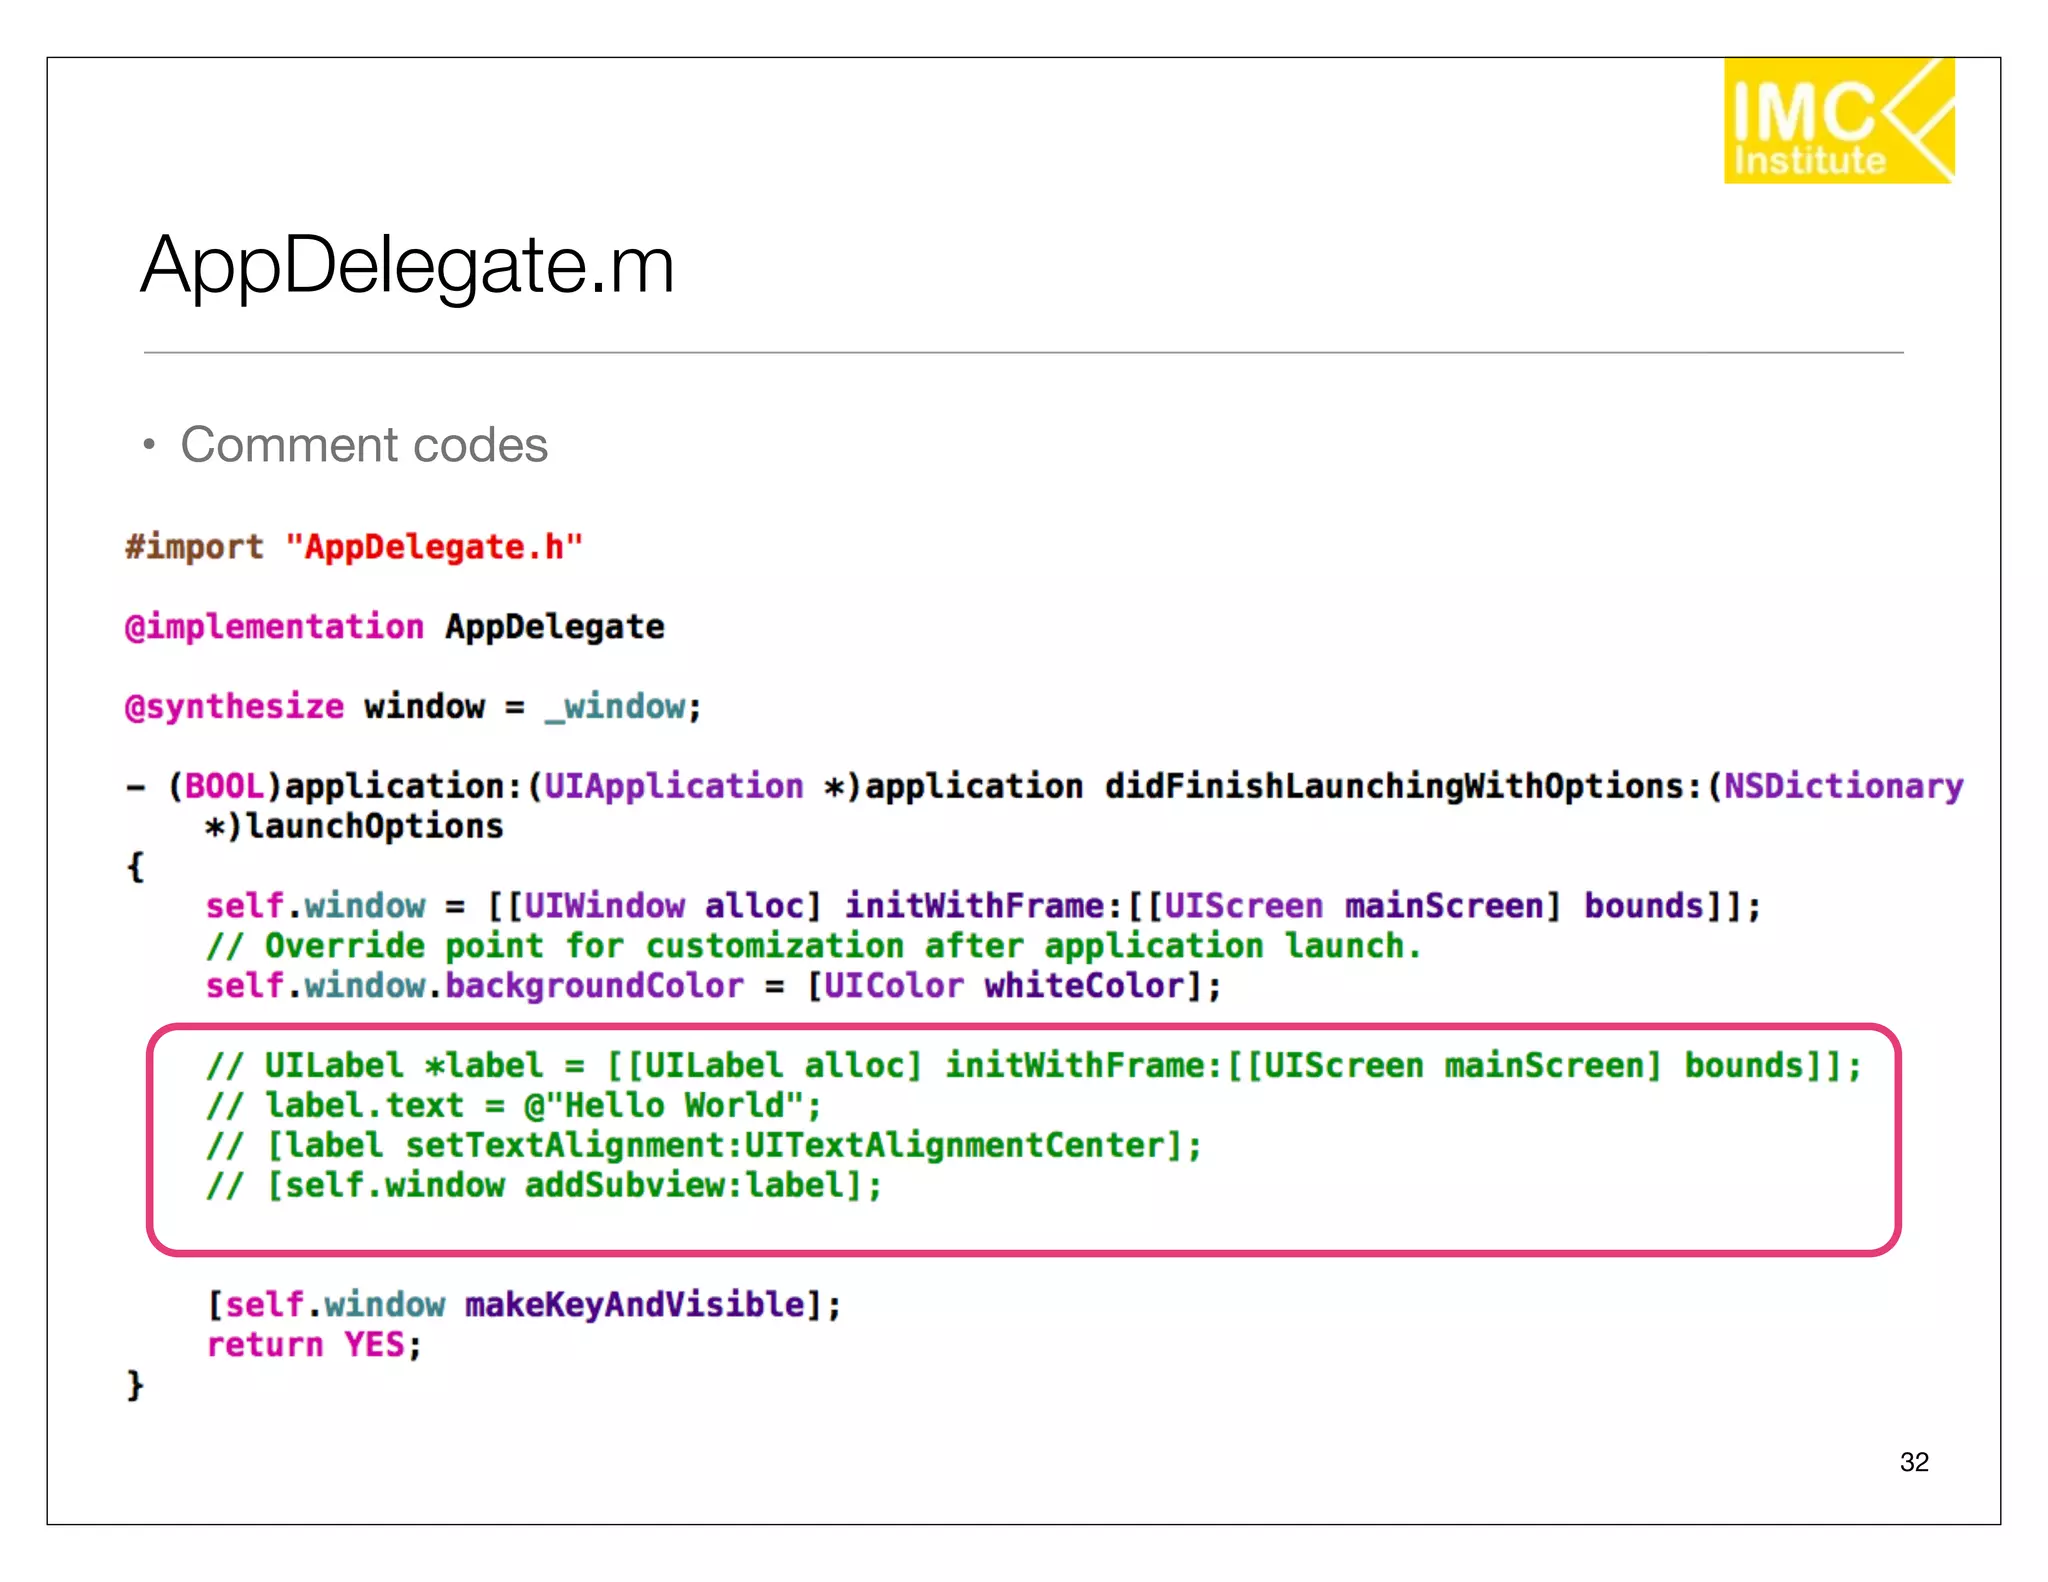
Task: Click the opening curly brace
Action: 135,866
